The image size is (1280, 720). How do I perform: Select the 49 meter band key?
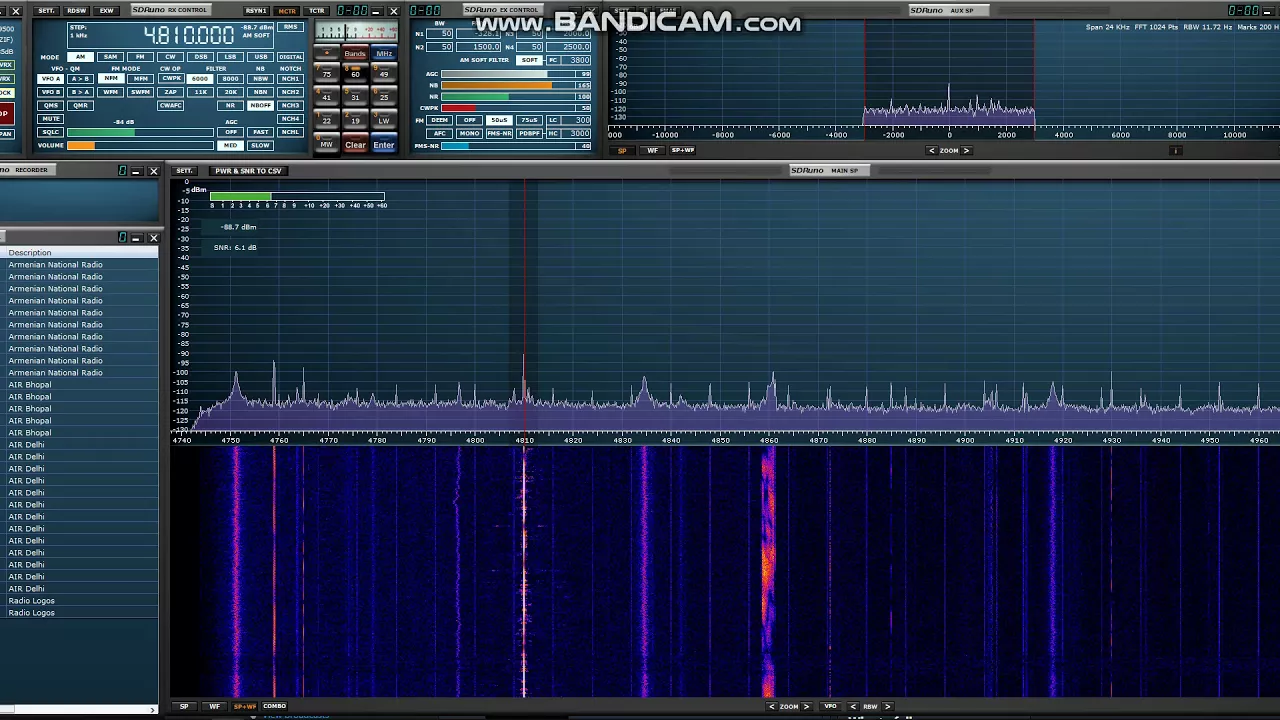tap(384, 73)
